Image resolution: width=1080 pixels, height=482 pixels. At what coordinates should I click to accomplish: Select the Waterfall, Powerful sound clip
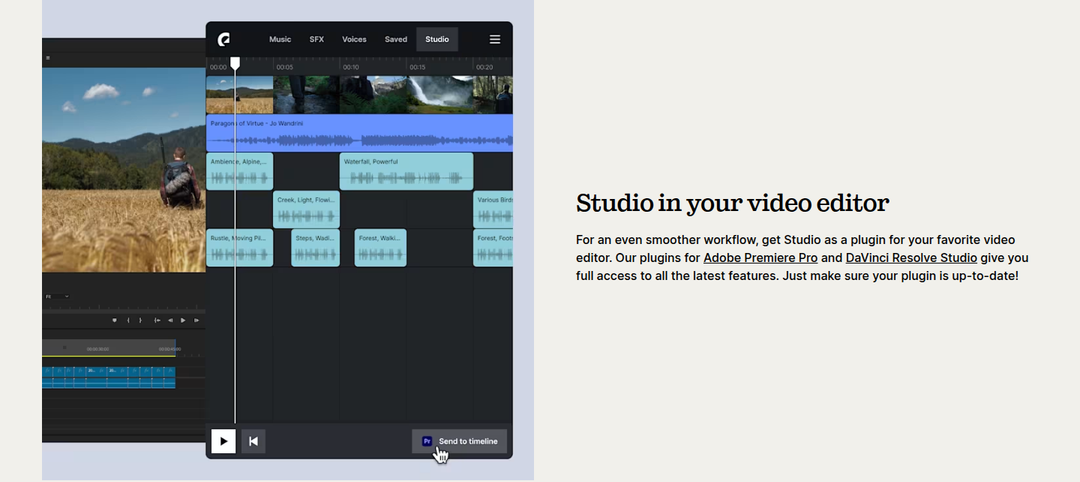406,171
